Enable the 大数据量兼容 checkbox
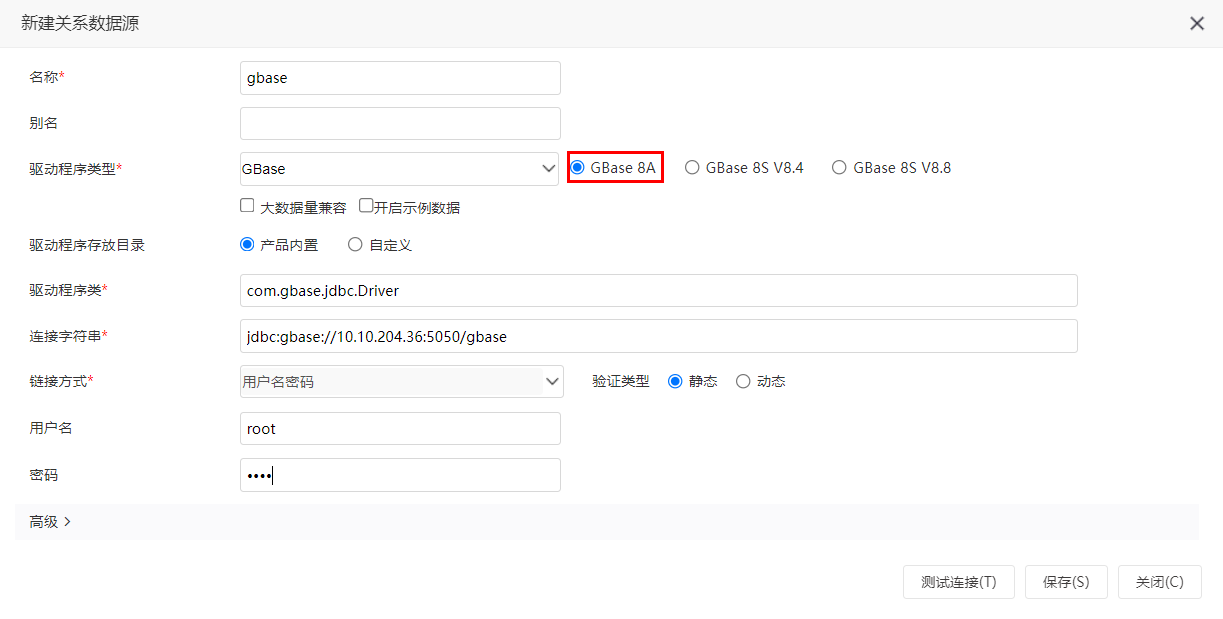Screen dimensions: 1223x619 click(247, 206)
